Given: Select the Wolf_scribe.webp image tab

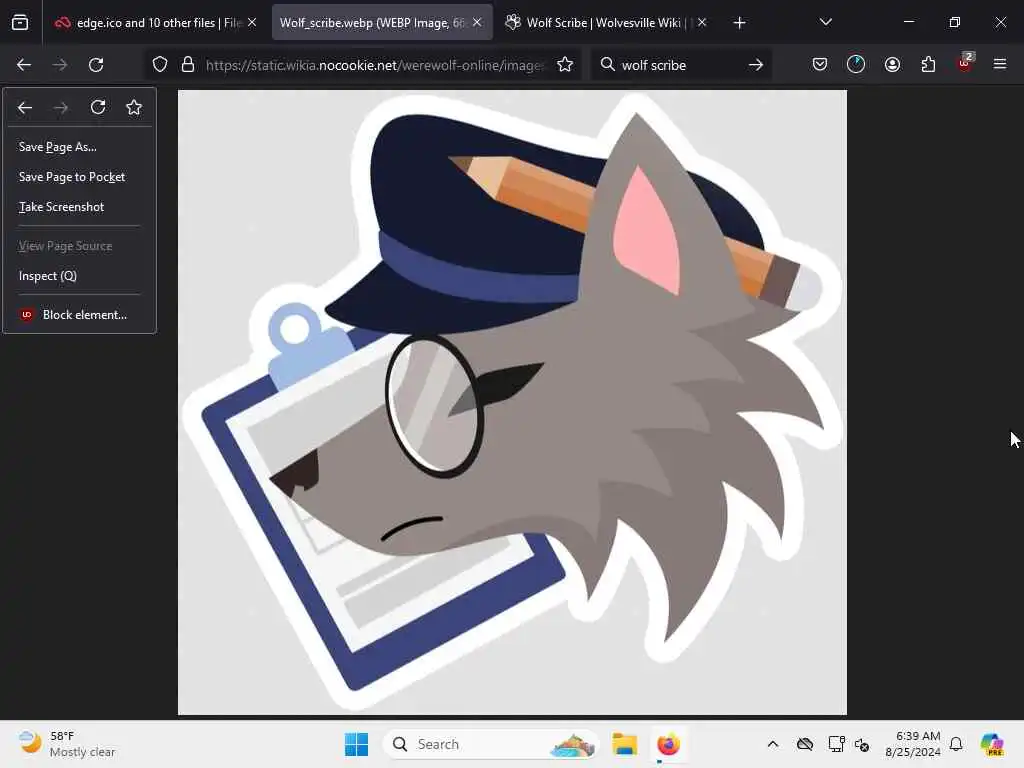Looking at the screenshot, I should coord(381,23).
